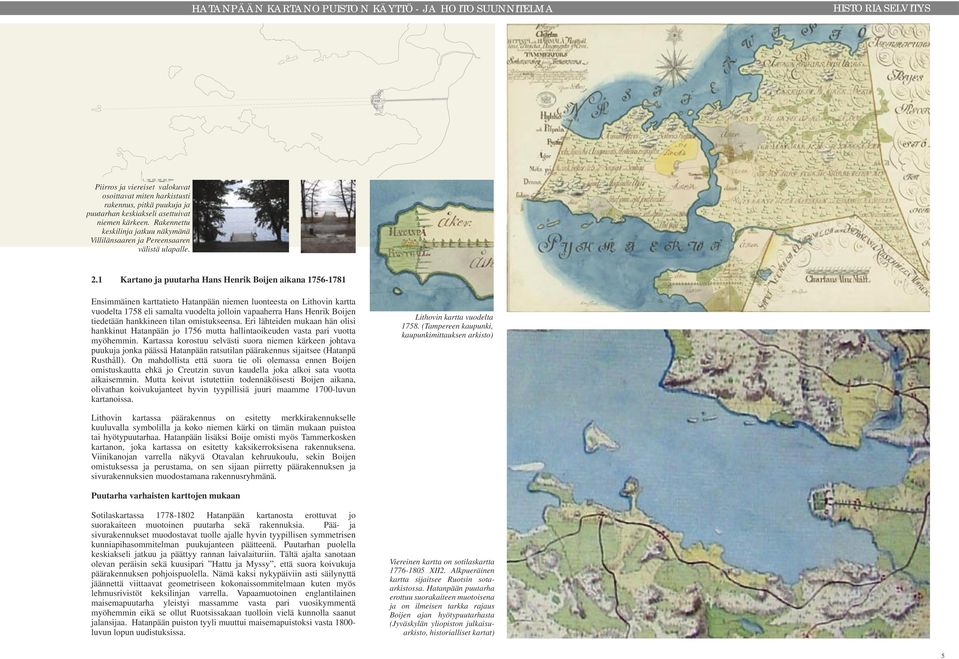Click the caption starting "Piirros ja viereiset valokuvat"
This screenshot has height=659, width=959.
[139, 218]
